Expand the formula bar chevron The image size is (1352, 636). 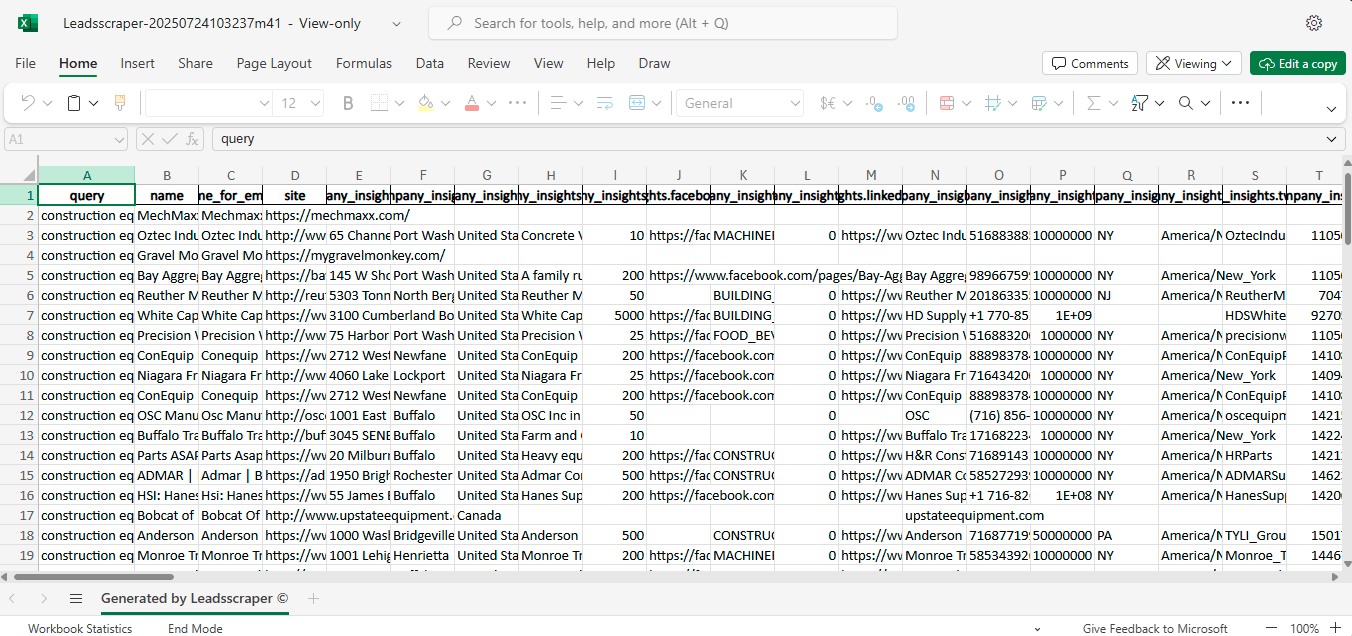[x=1331, y=139]
